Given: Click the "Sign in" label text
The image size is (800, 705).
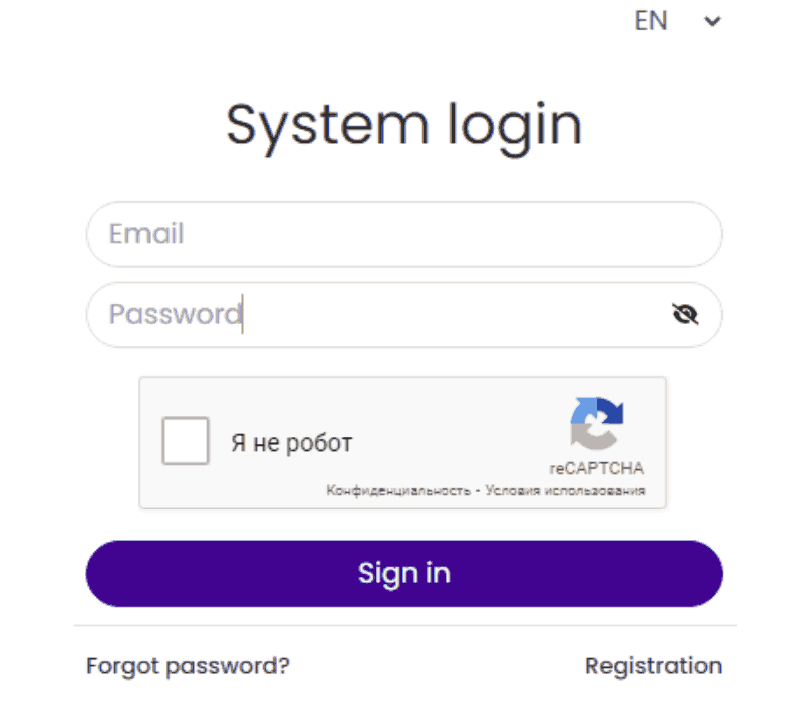Looking at the screenshot, I should [x=404, y=573].
